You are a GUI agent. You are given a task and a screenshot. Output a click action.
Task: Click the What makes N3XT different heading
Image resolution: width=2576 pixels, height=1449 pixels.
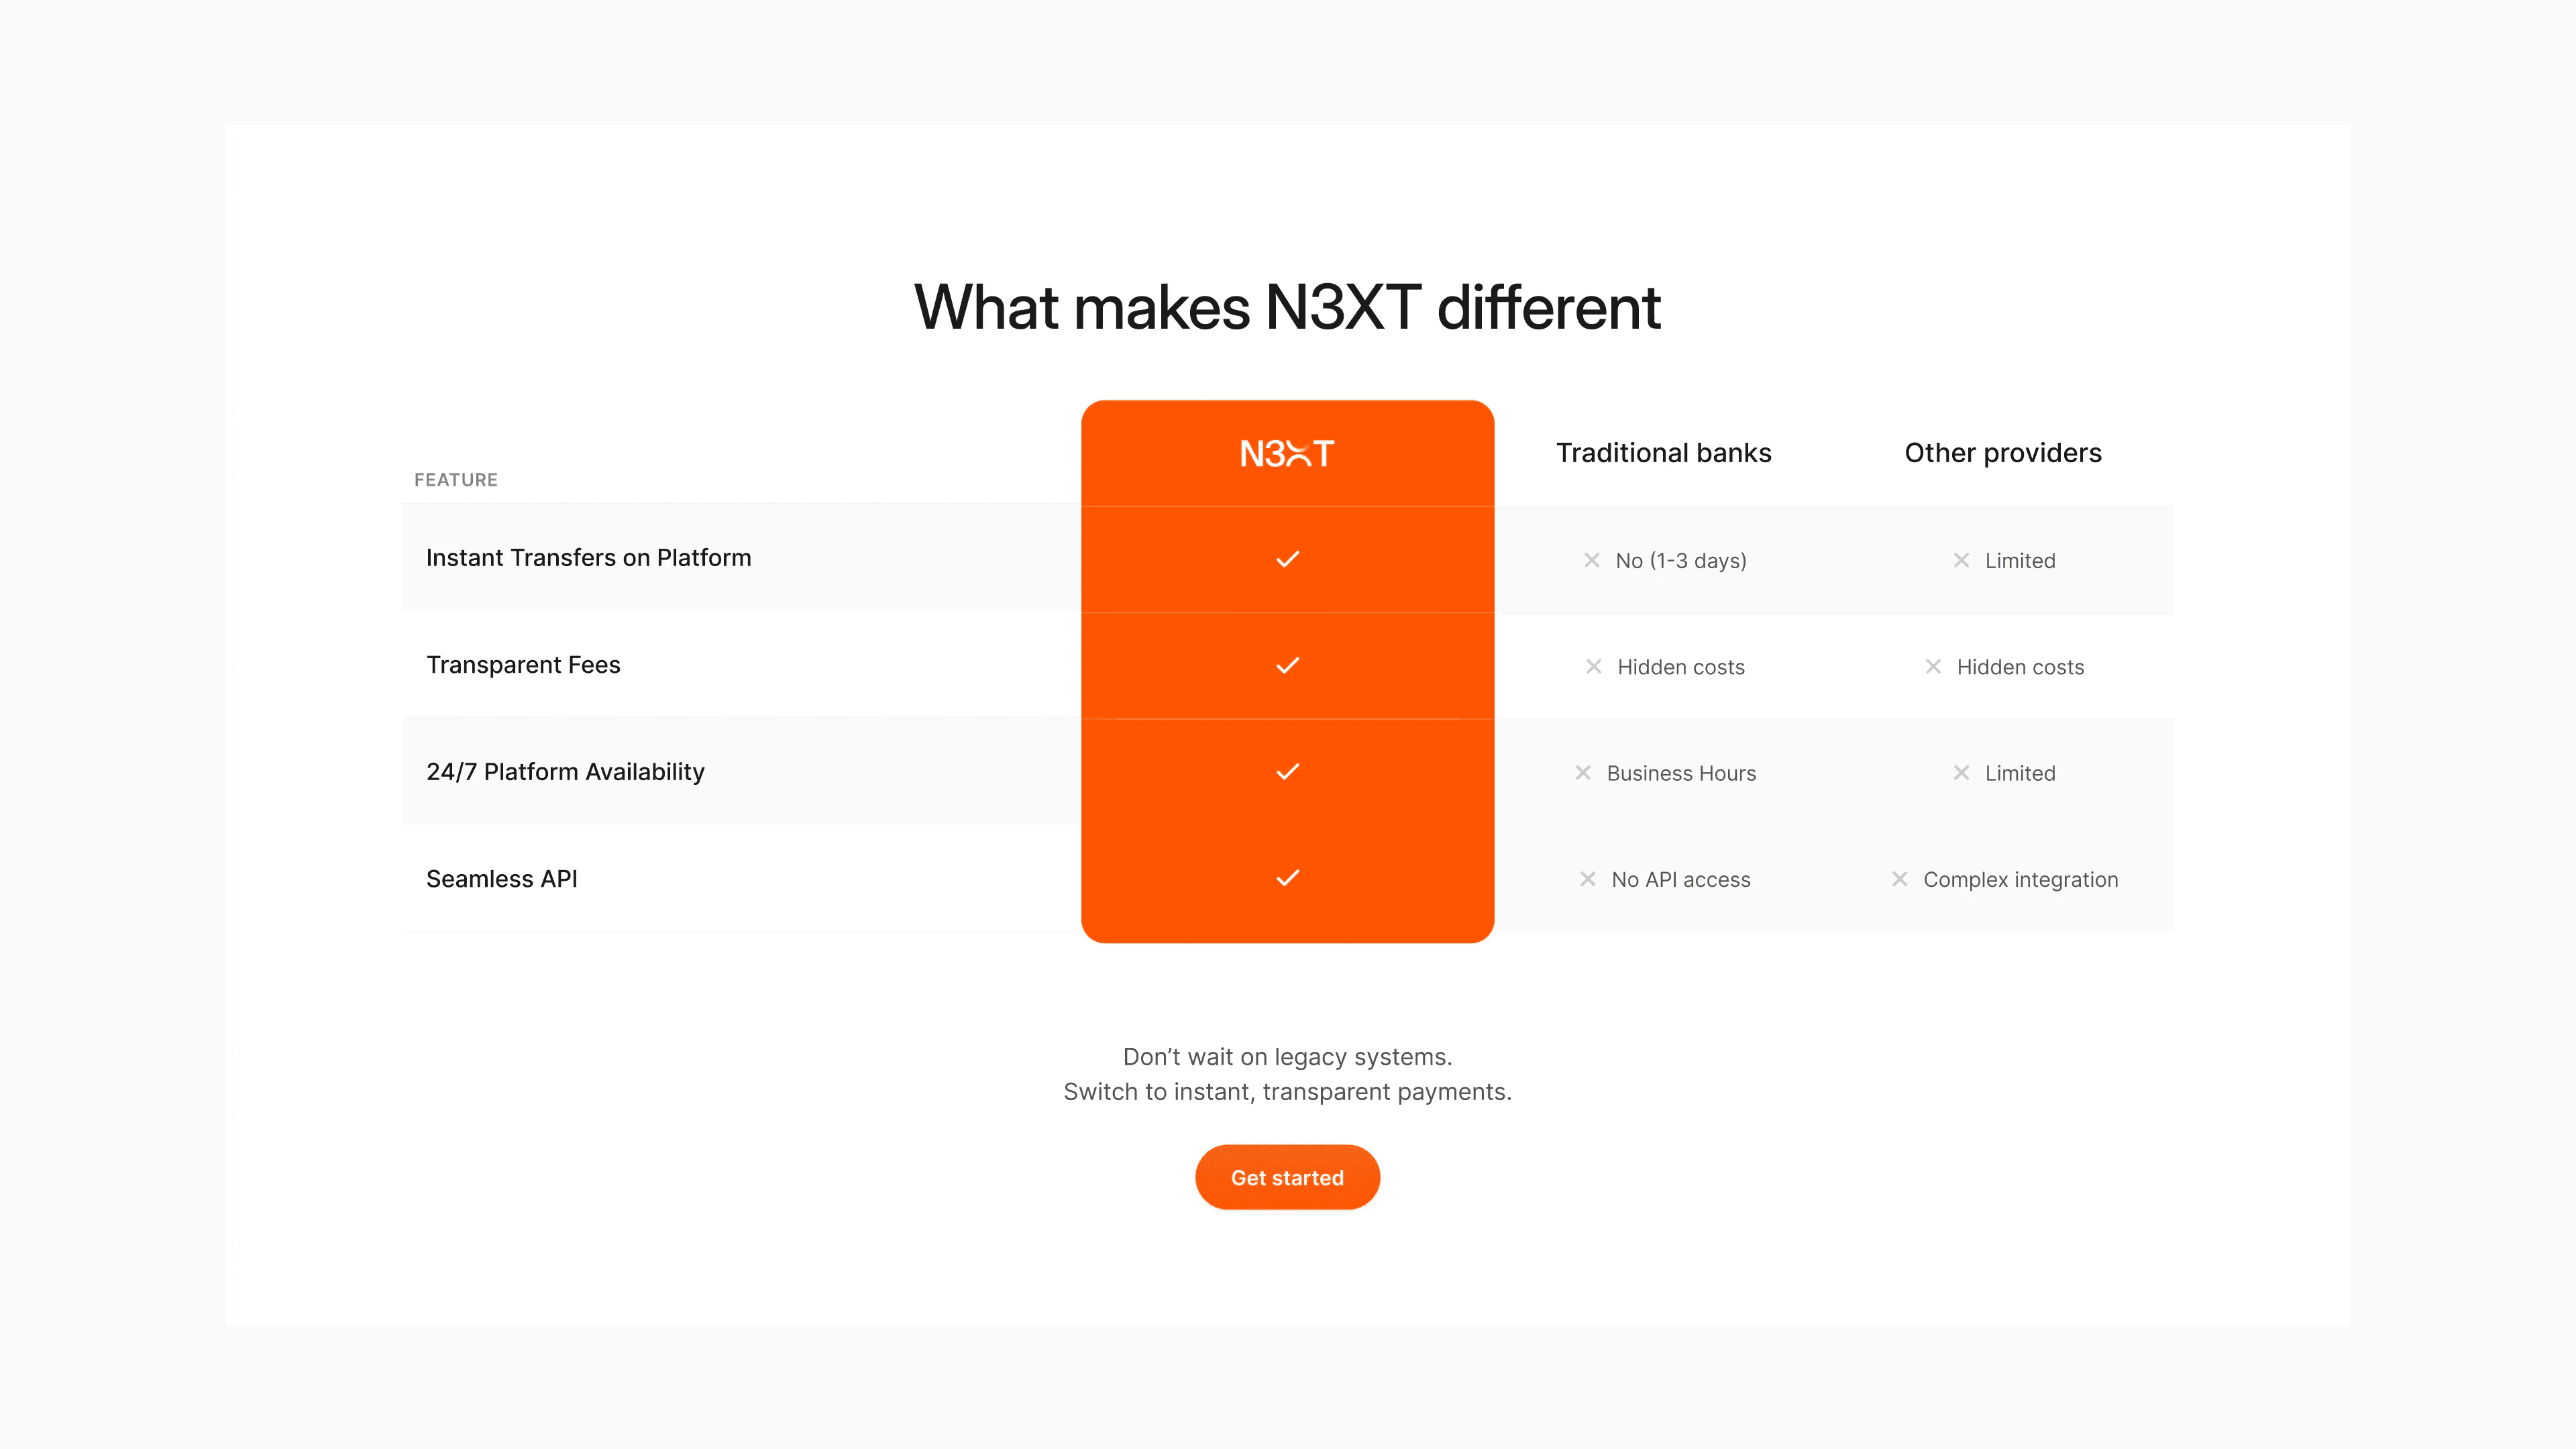(1287, 307)
